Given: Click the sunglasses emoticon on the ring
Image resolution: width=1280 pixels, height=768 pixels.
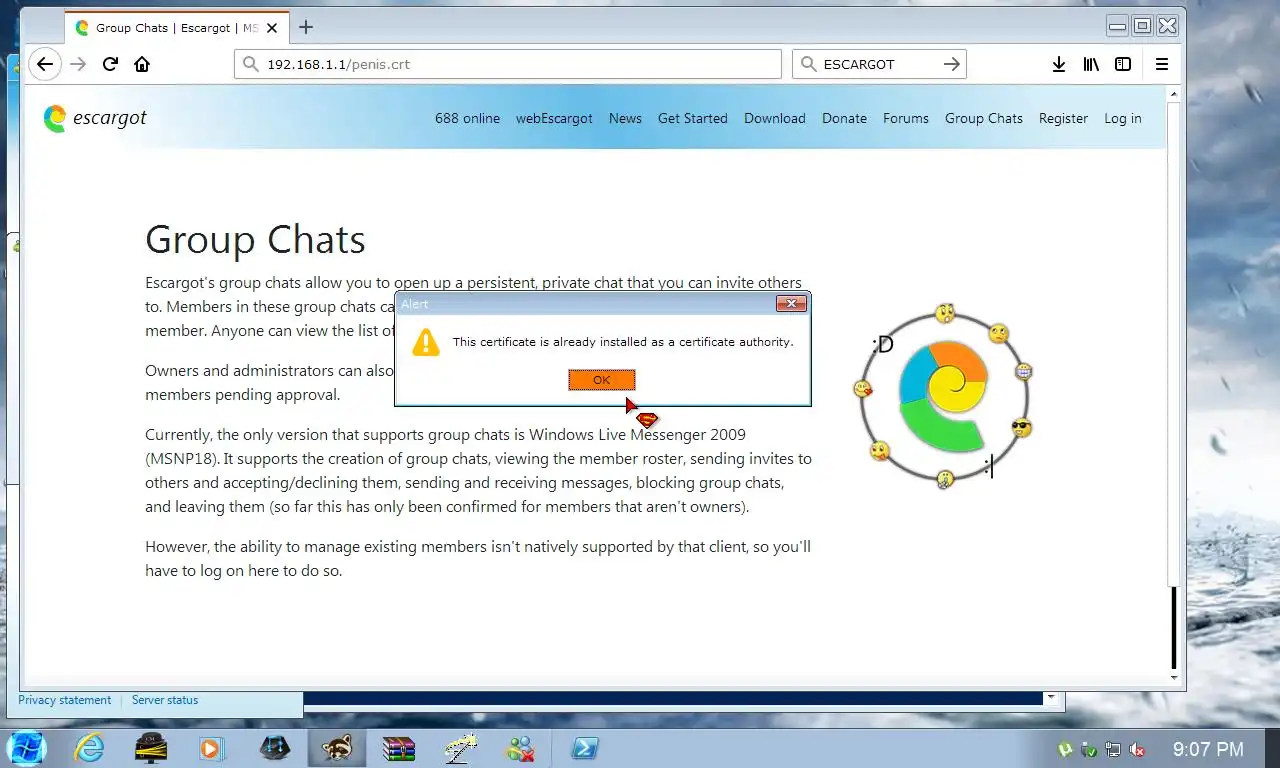Looking at the screenshot, I should [x=1021, y=428].
